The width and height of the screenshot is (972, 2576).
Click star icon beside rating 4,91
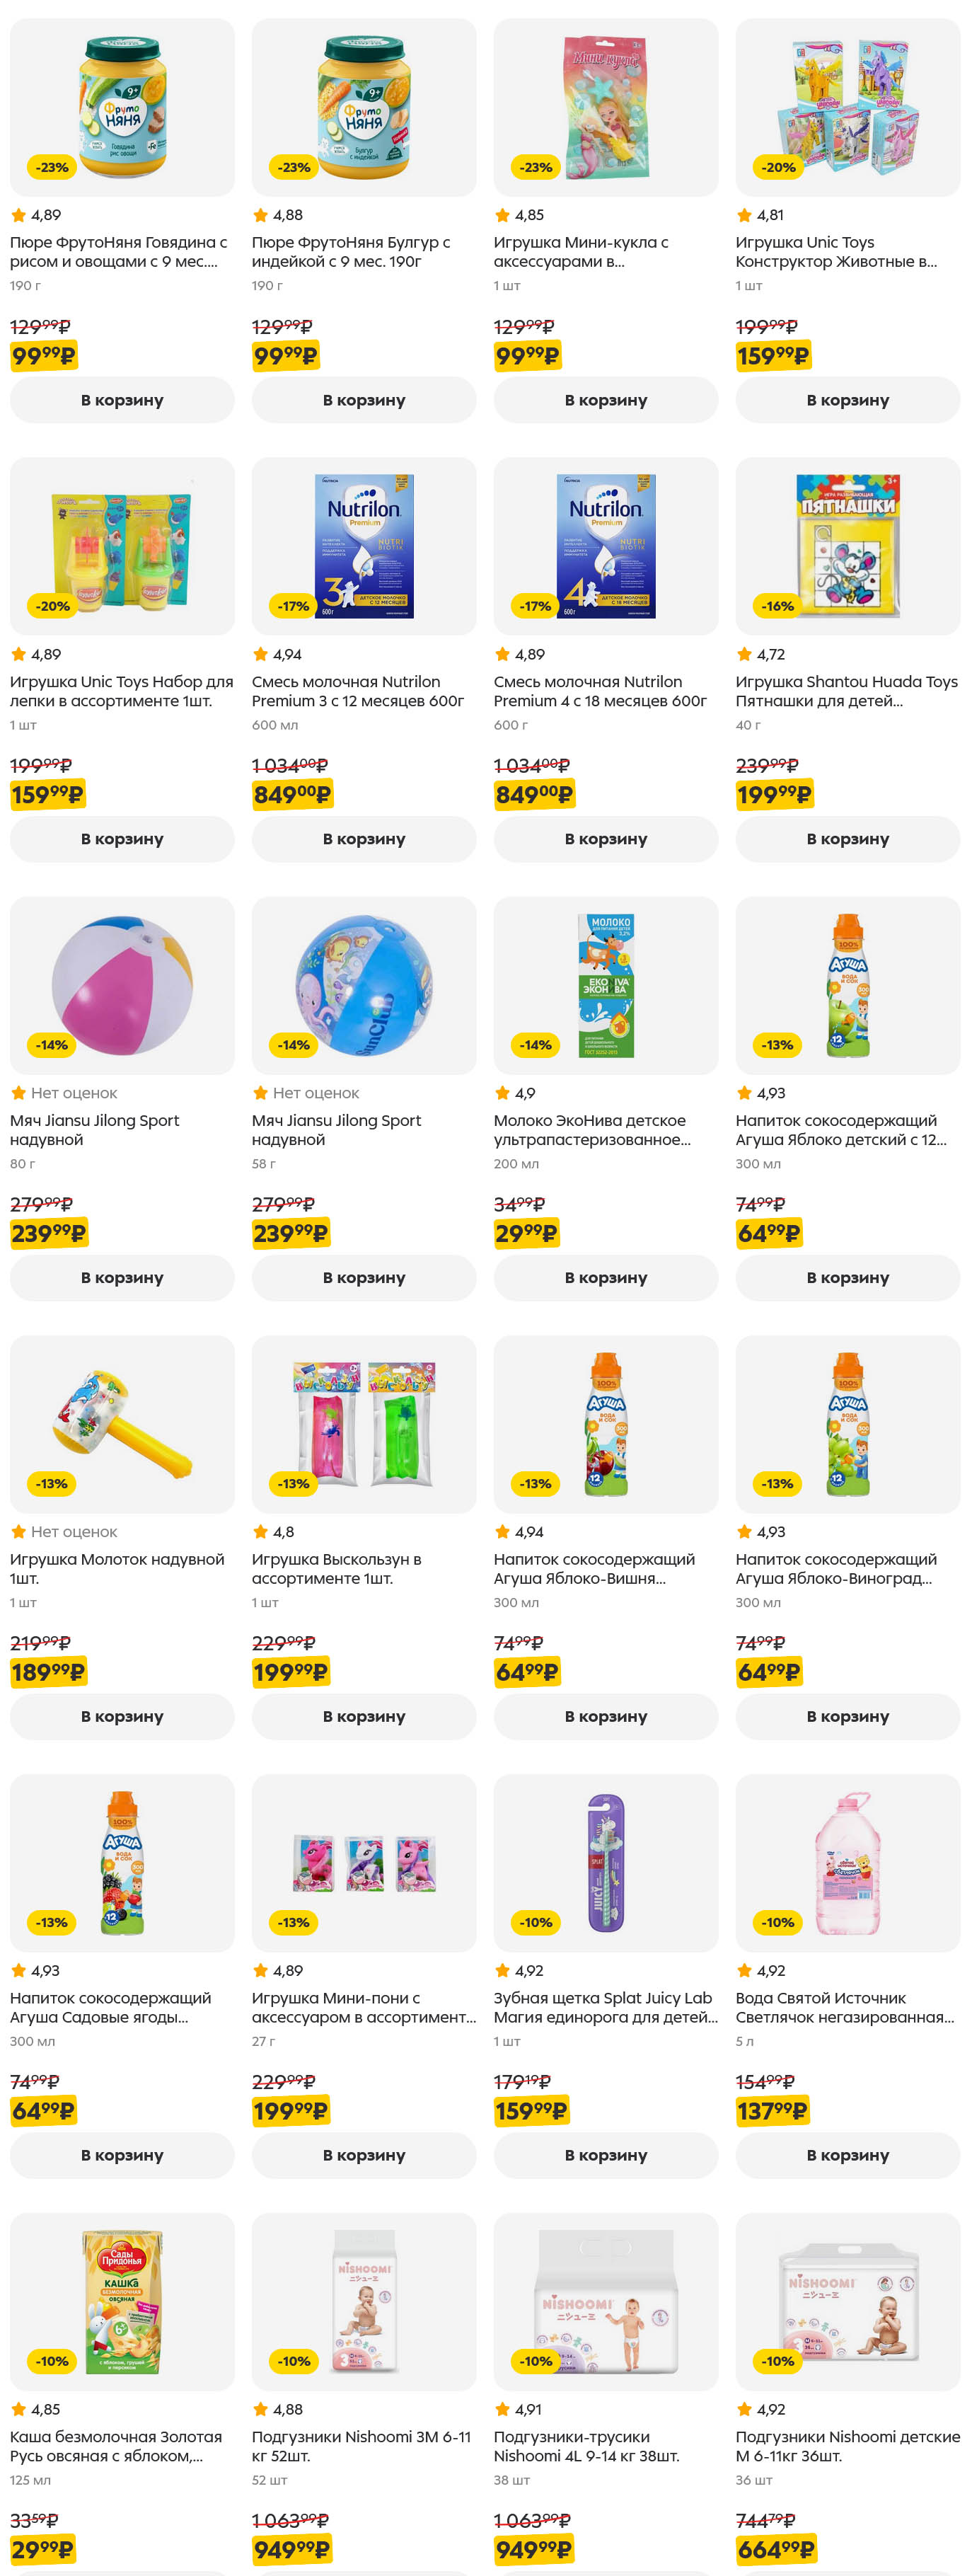(502, 2410)
